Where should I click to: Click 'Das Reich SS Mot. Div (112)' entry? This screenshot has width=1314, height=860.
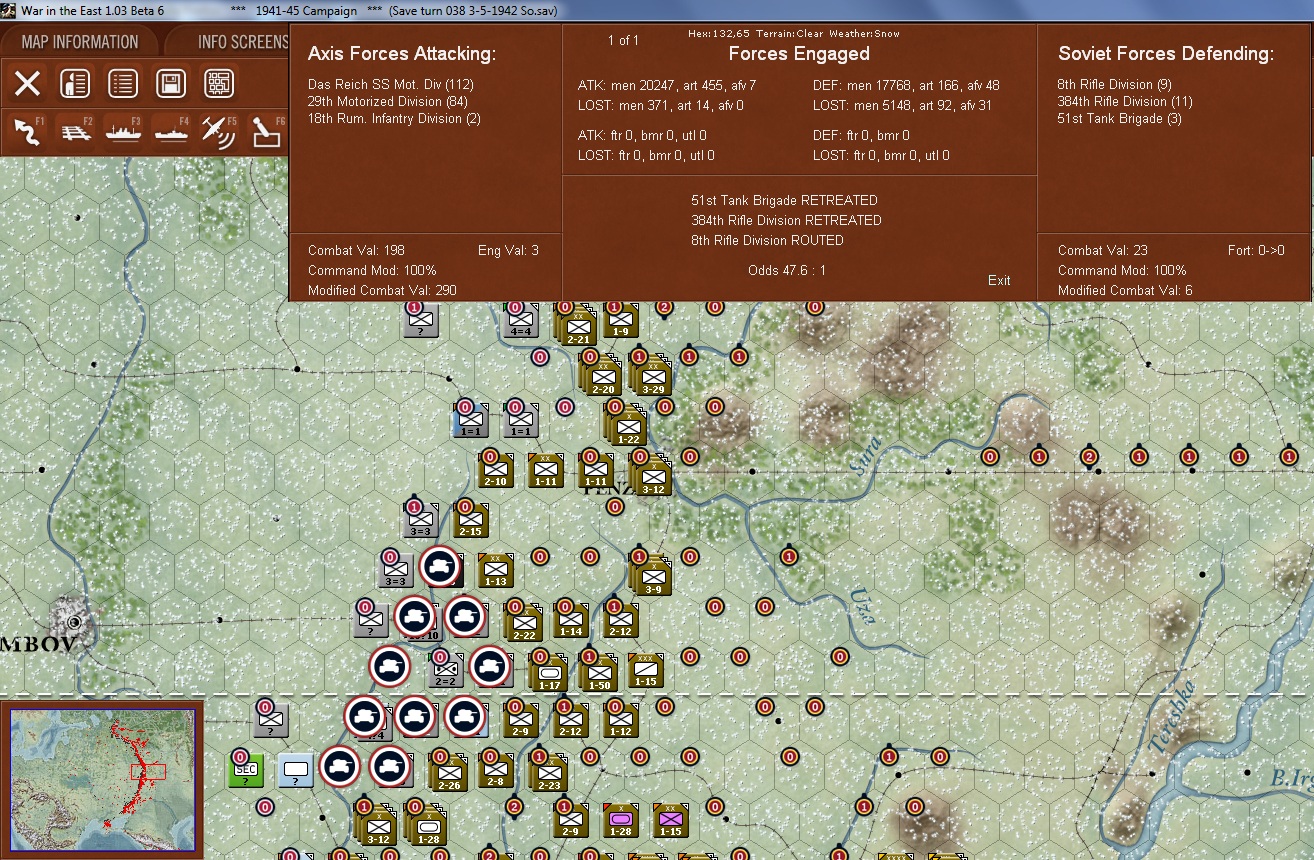coord(390,84)
